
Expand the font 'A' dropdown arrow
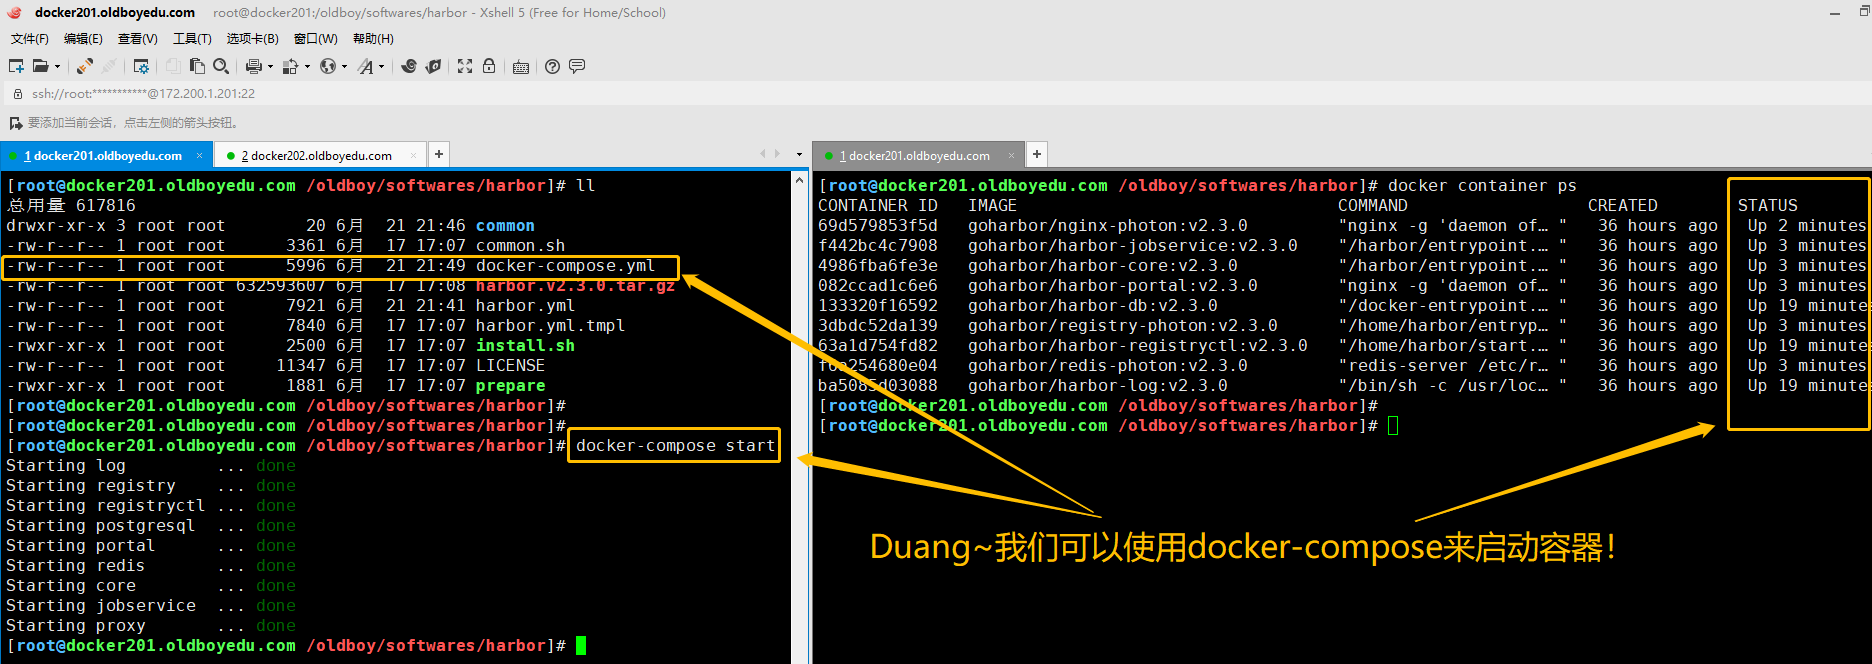coord(381,67)
